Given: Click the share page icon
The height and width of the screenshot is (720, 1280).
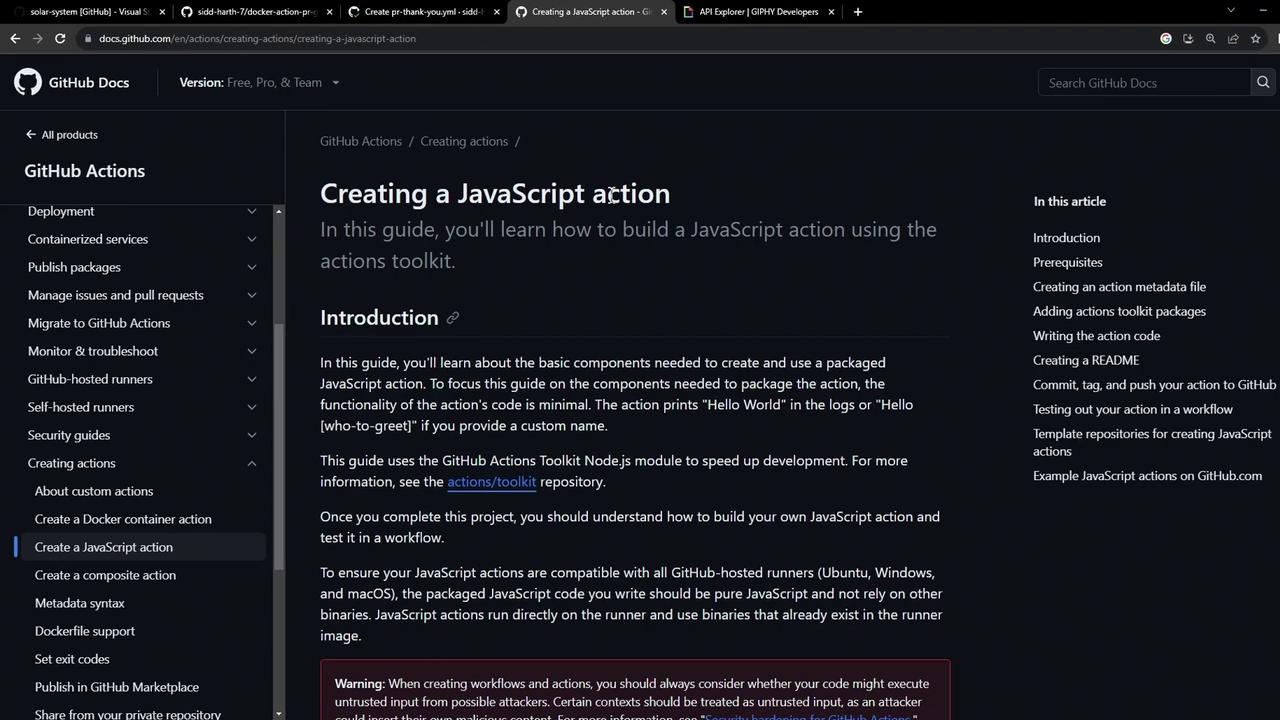Looking at the screenshot, I should (x=1233, y=38).
